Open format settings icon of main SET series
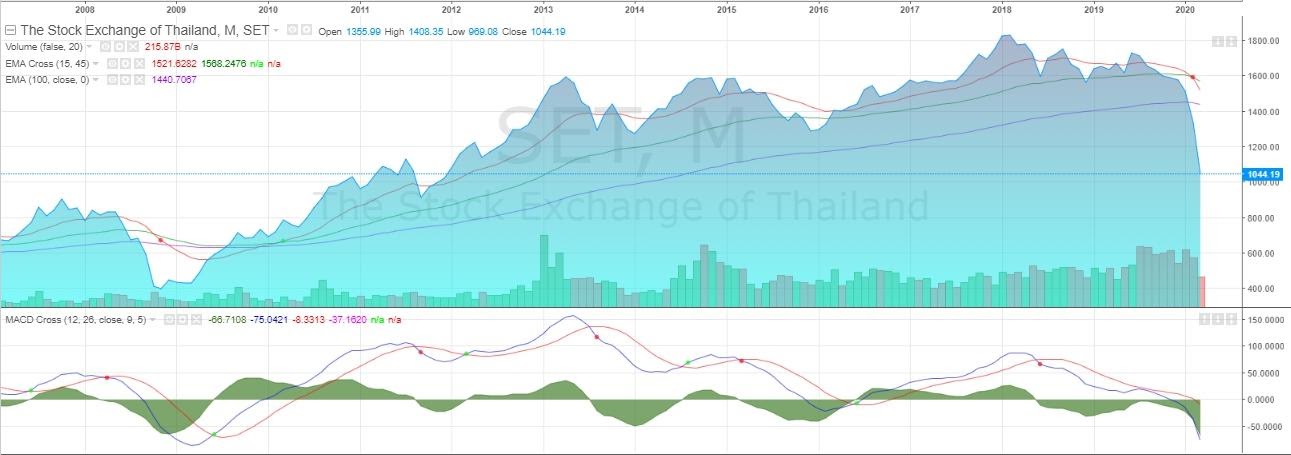 [307, 30]
